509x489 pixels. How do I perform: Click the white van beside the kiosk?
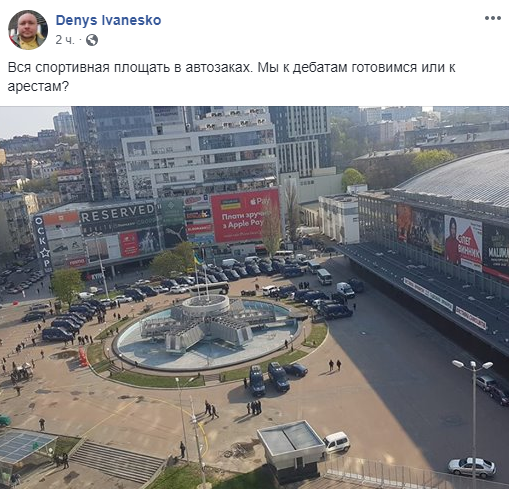336,442
